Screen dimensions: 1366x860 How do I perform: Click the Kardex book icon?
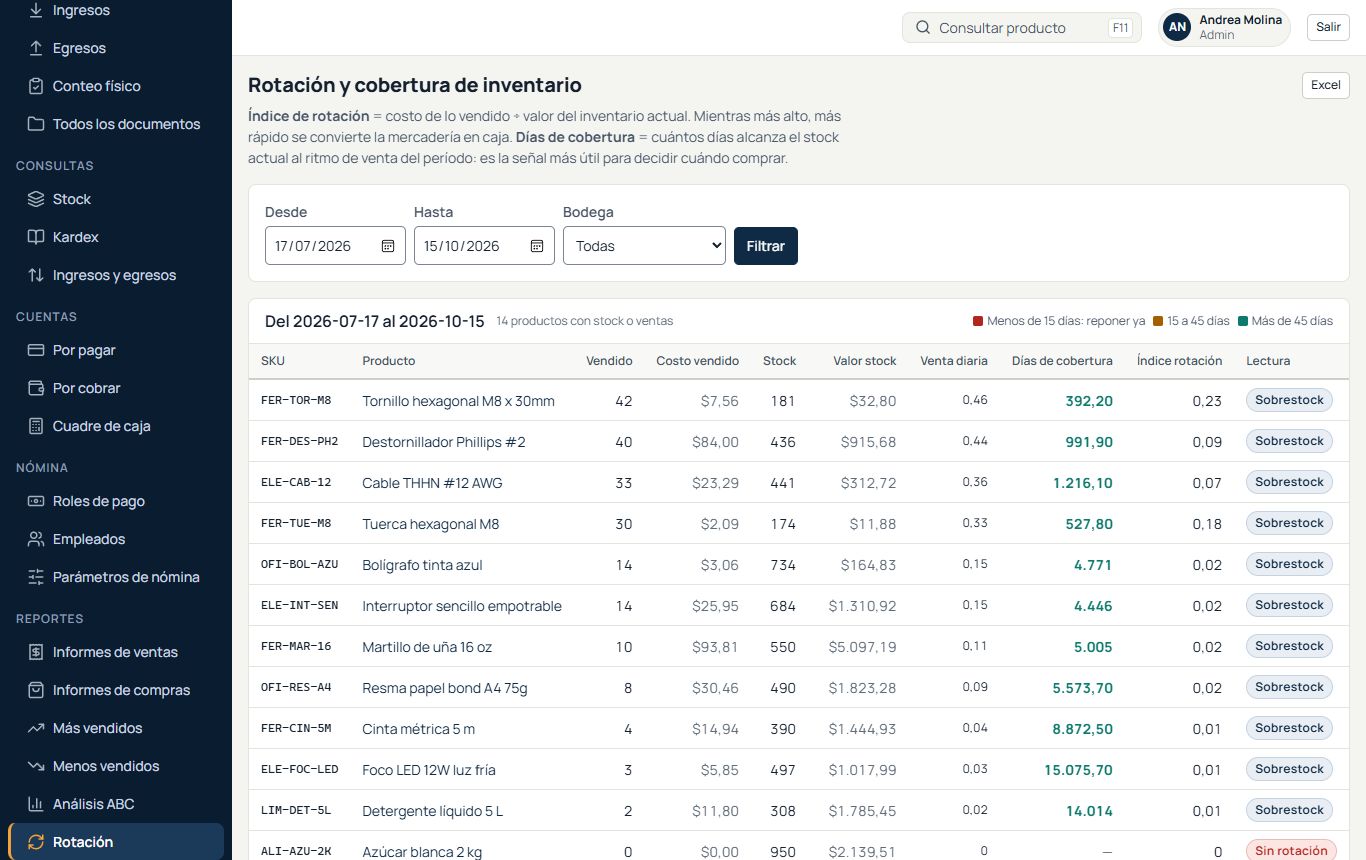coord(36,237)
